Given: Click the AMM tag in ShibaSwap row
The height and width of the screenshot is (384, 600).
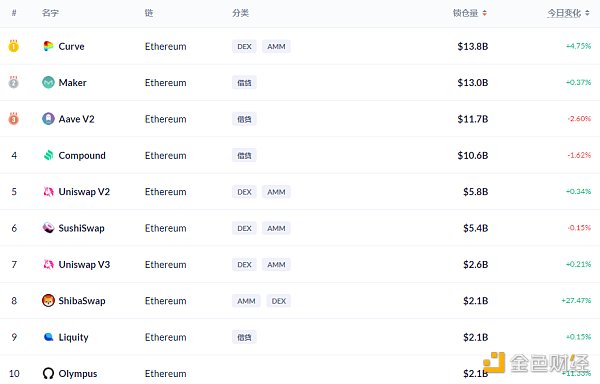Looking at the screenshot, I should (x=246, y=301).
